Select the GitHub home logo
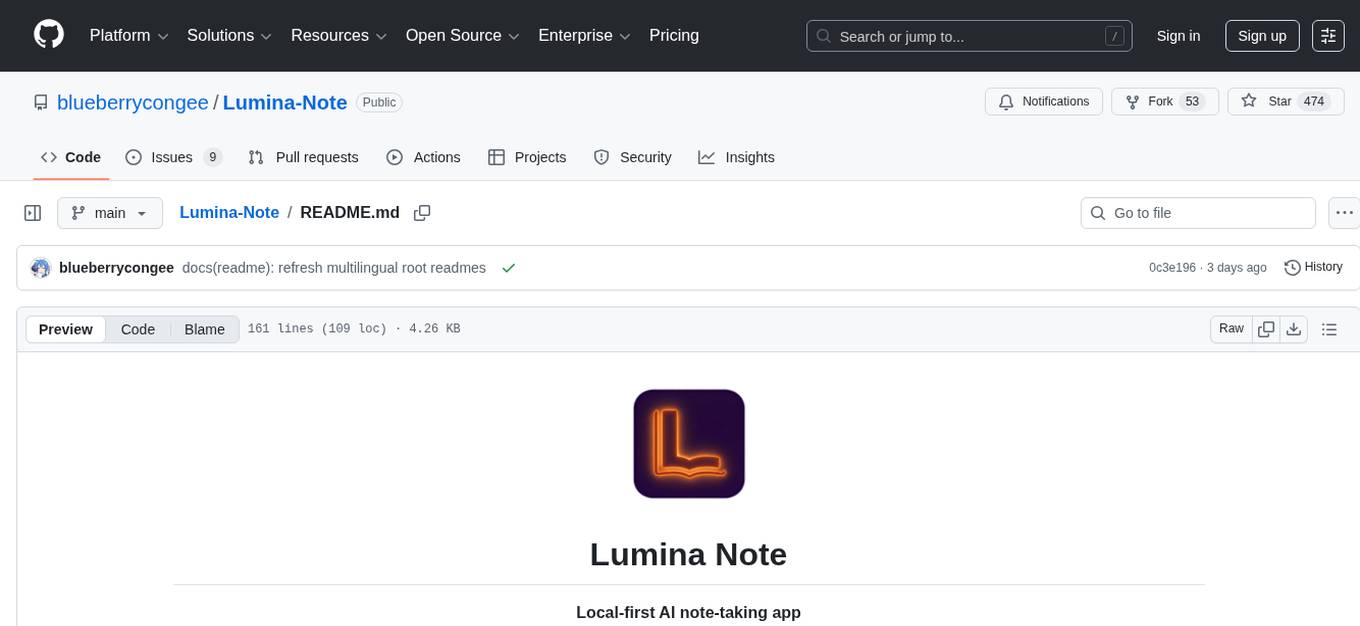 pos(48,35)
